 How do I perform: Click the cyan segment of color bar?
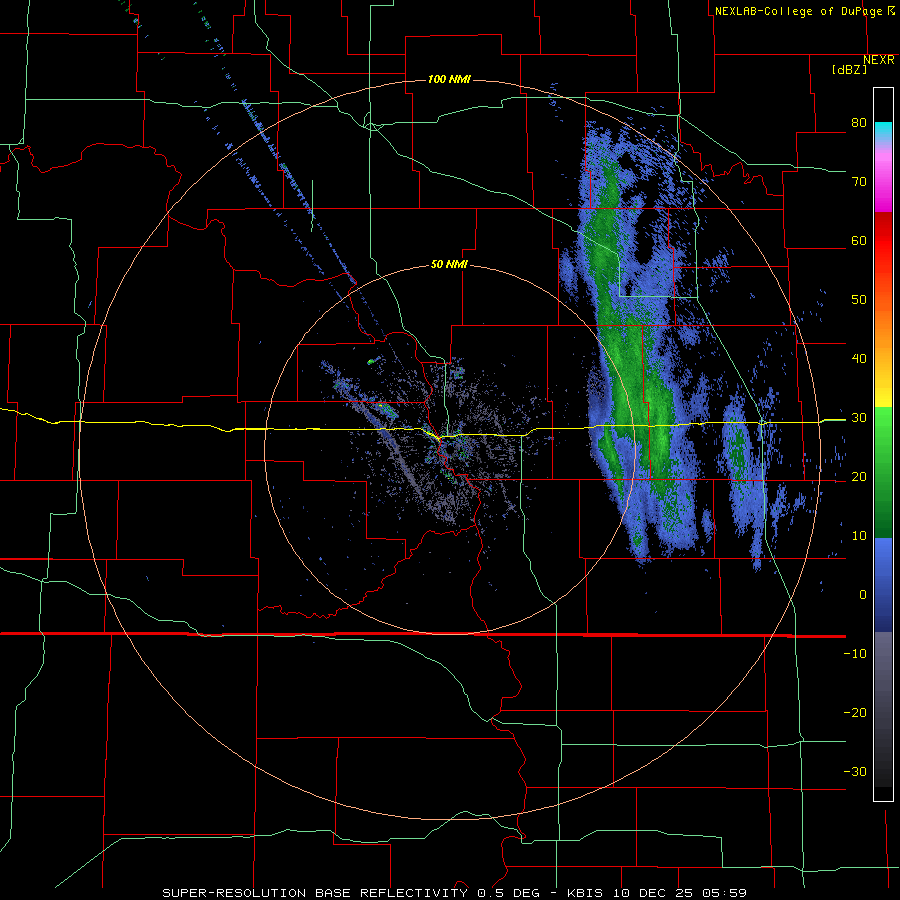pyautogui.click(x=883, y=131)
